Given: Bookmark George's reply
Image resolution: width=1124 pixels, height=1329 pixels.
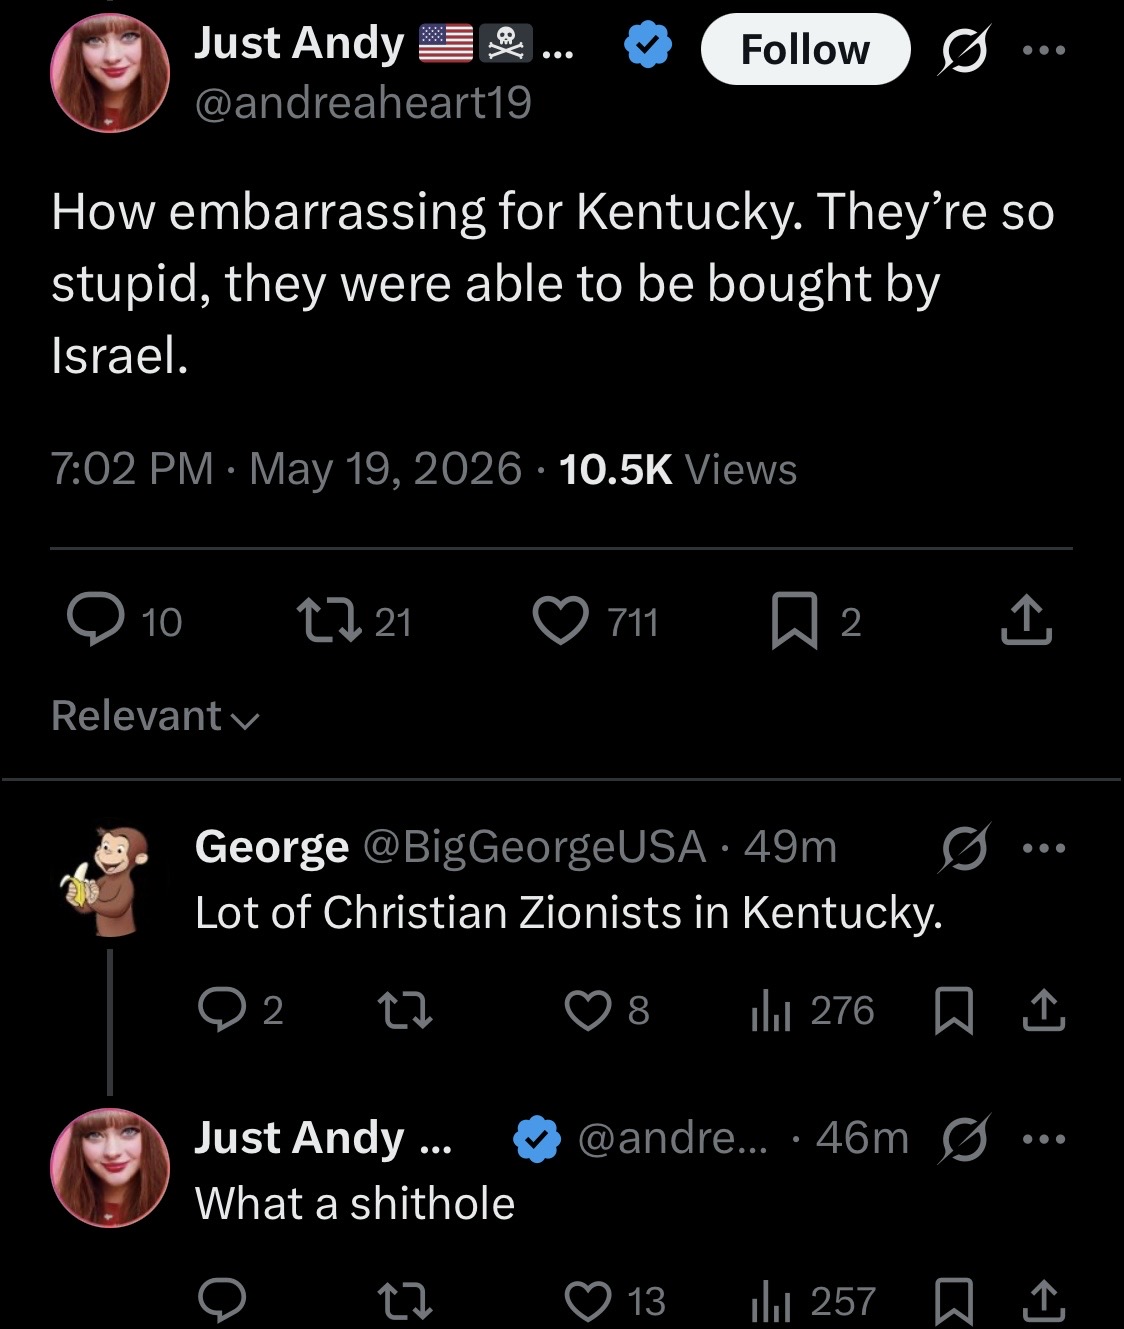Looking at the screenshot, I should pyautogui.click(x=954, y=1011).
